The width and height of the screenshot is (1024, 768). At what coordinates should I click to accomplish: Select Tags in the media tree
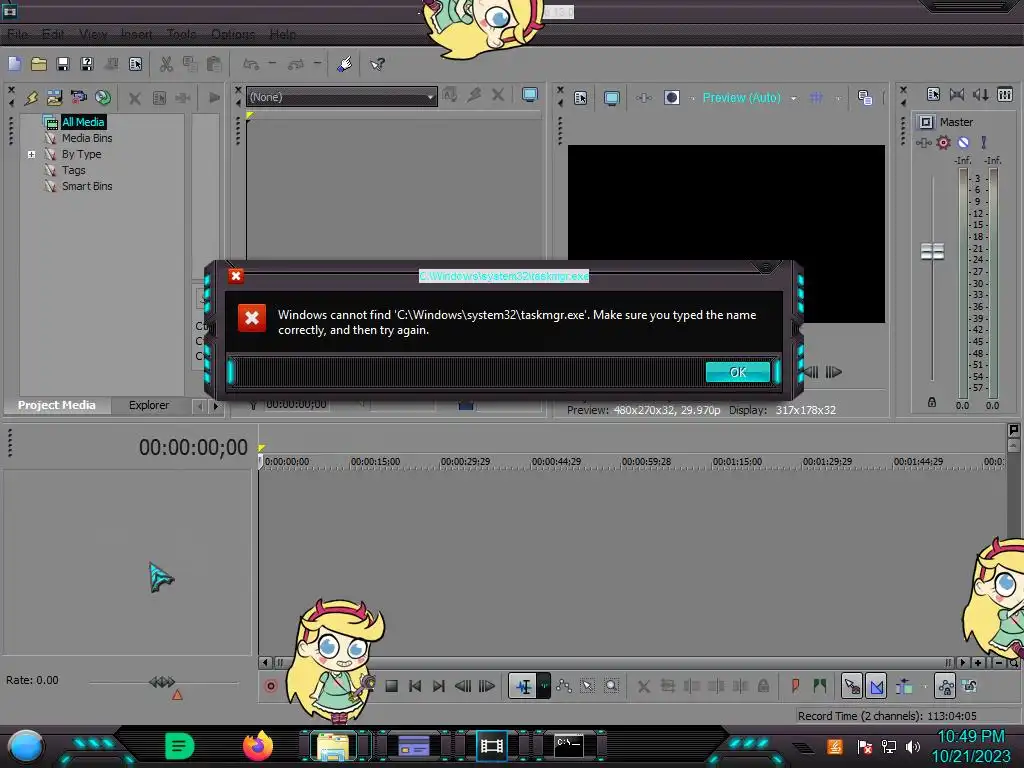point(74,170)
